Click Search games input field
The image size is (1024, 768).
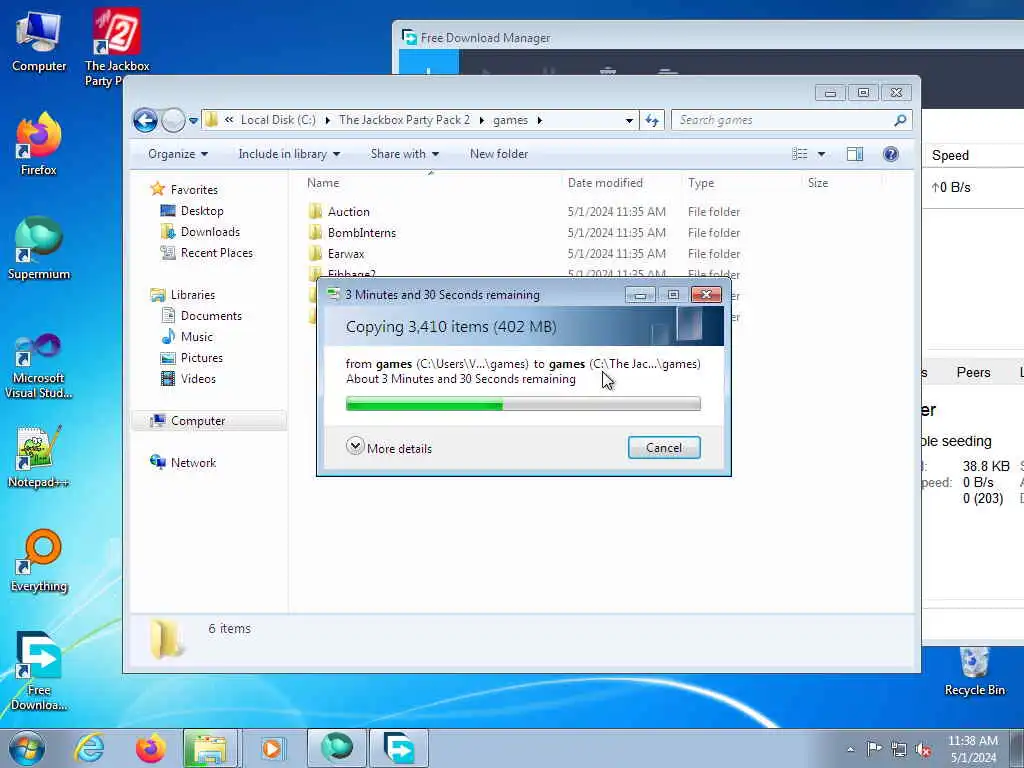[784, 120]
